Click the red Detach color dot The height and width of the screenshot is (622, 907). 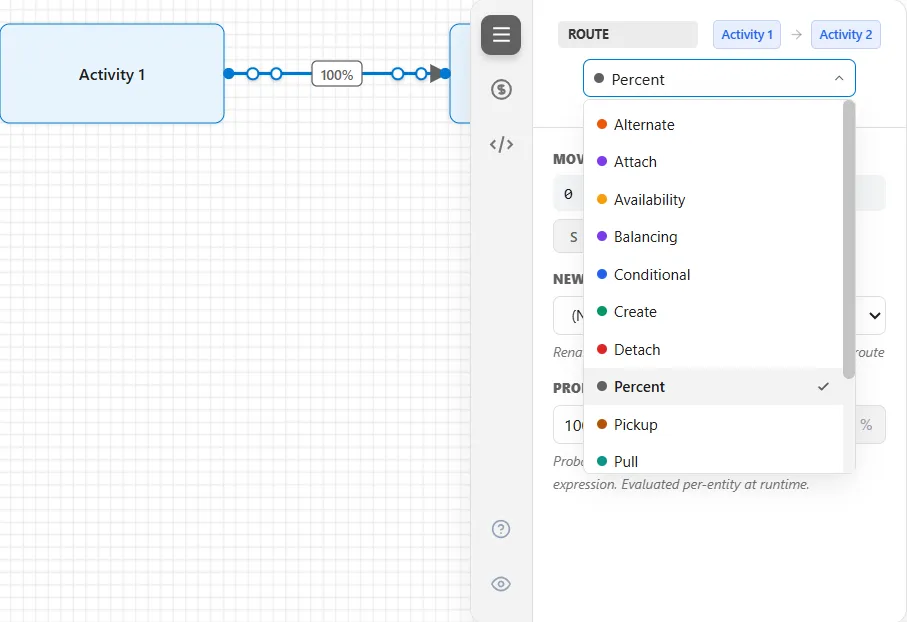click(602, 349)
